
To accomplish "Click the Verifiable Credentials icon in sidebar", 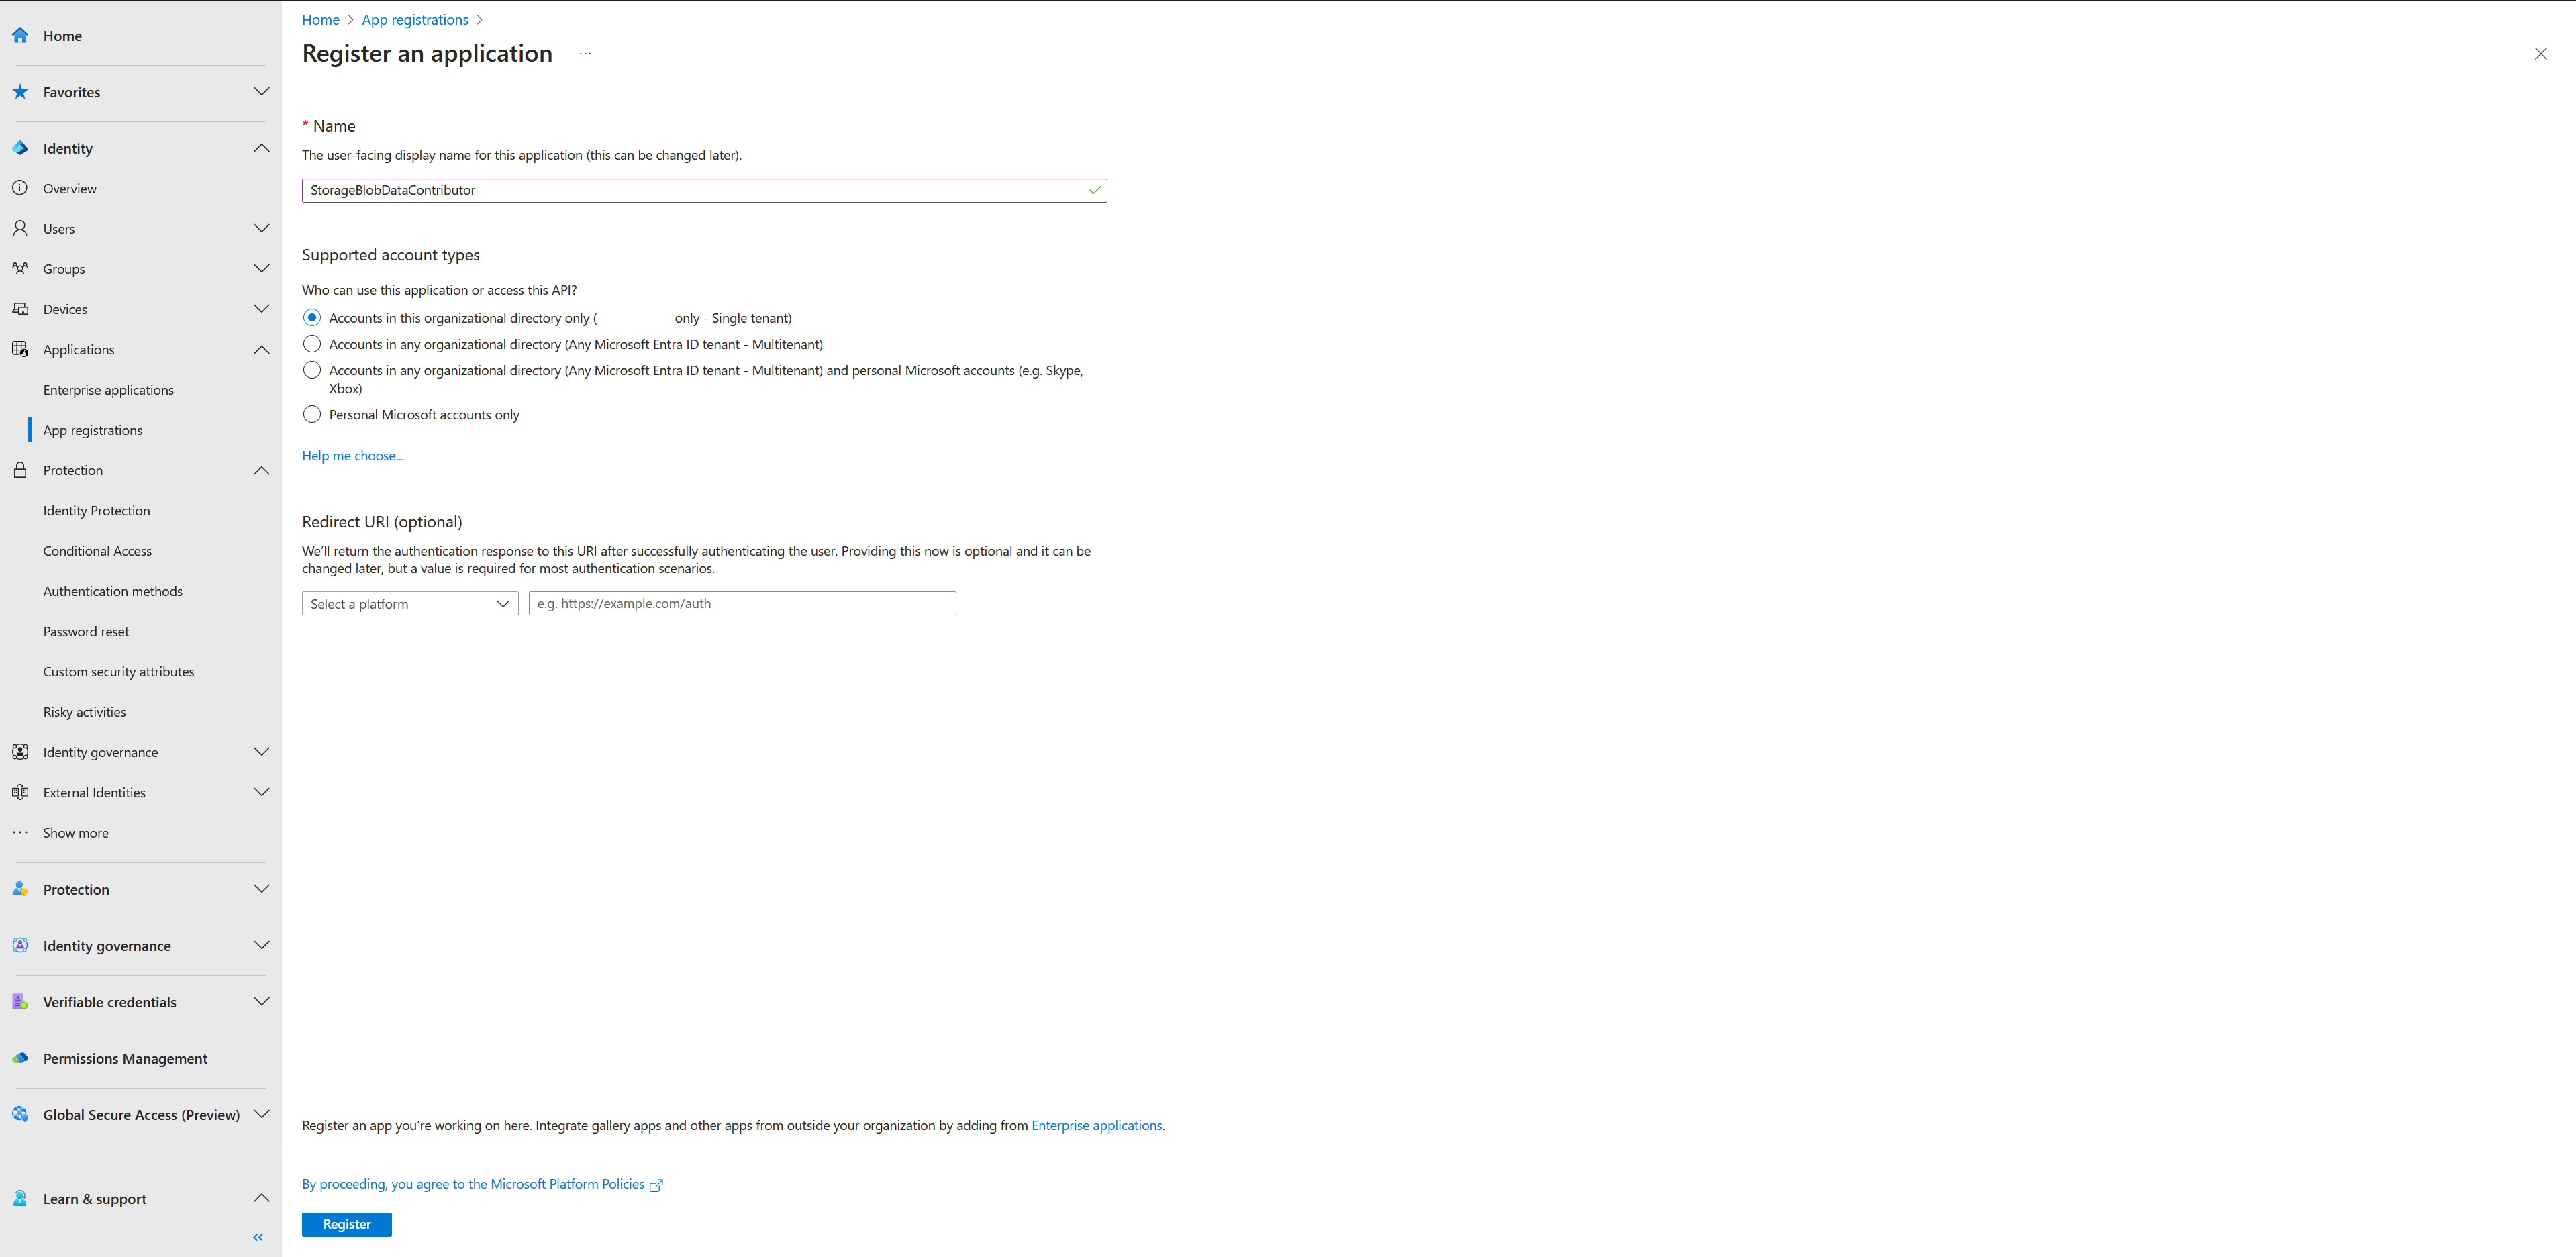I will pos(23,1001).
